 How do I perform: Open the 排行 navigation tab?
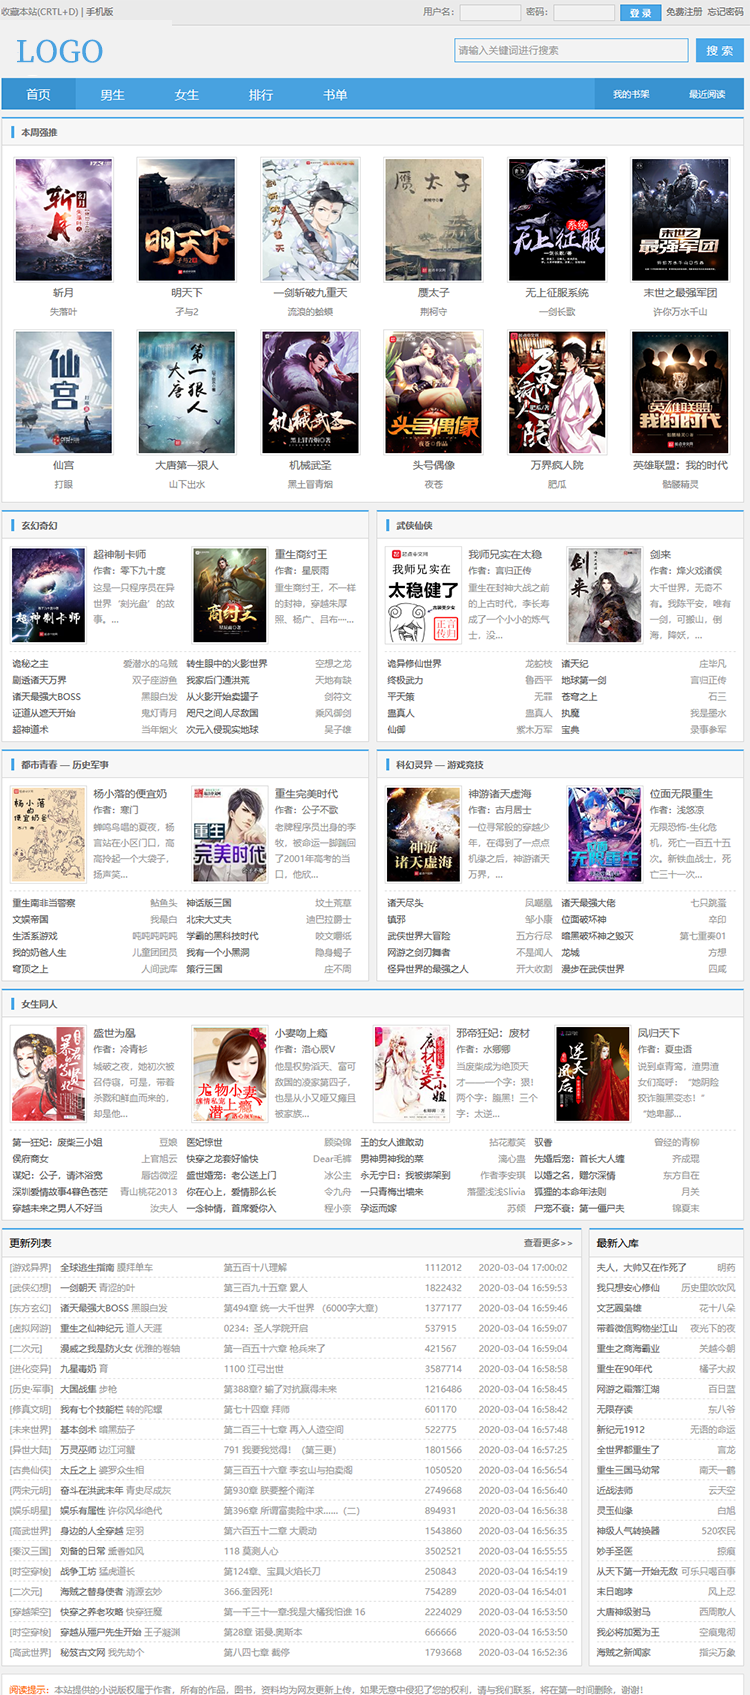260,94
